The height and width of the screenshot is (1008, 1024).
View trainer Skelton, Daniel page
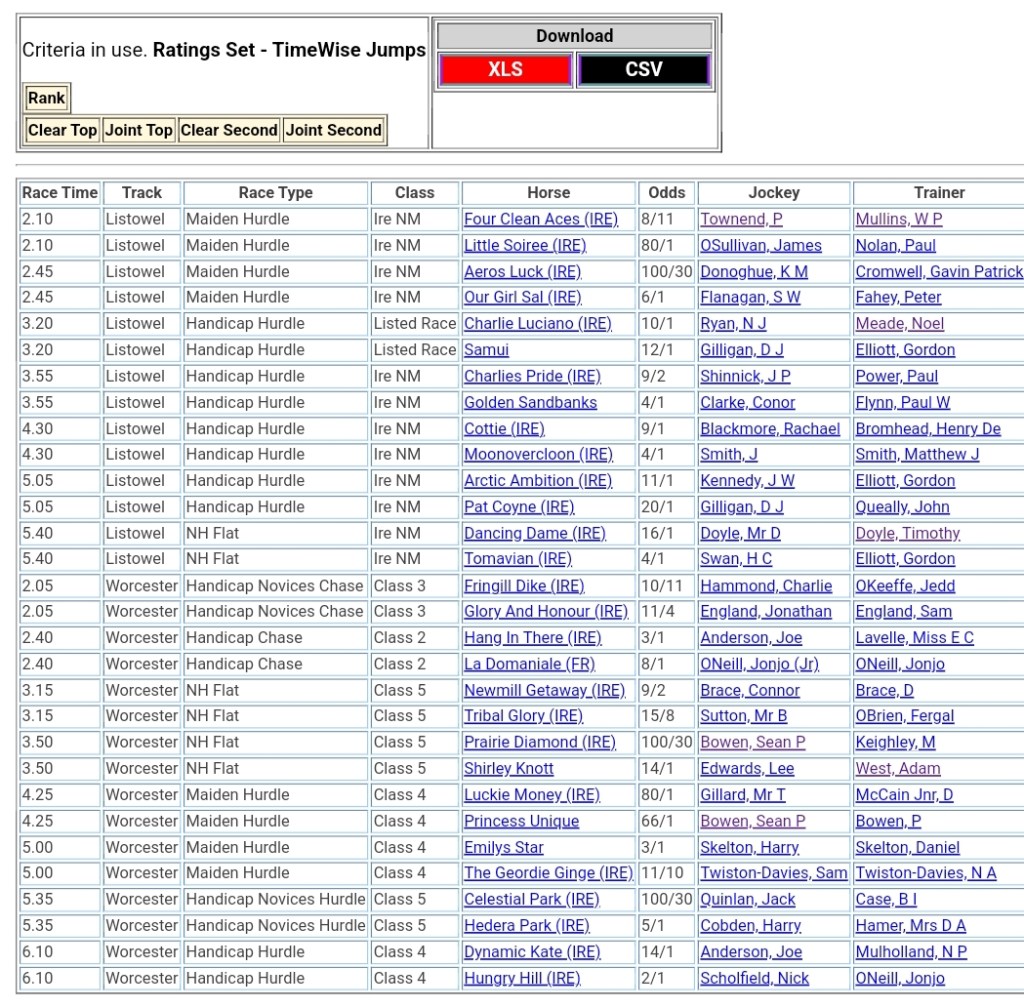[x=907, y=847]
